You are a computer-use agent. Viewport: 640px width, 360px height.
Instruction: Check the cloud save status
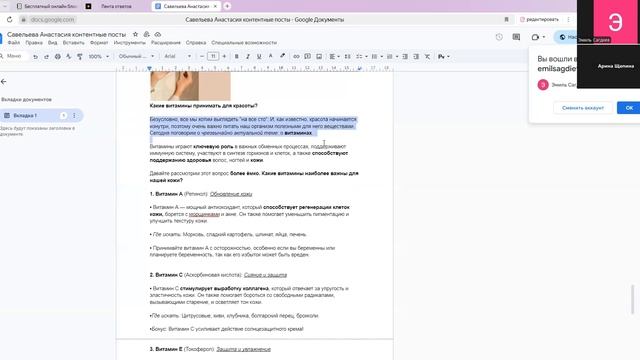(158, 34)
